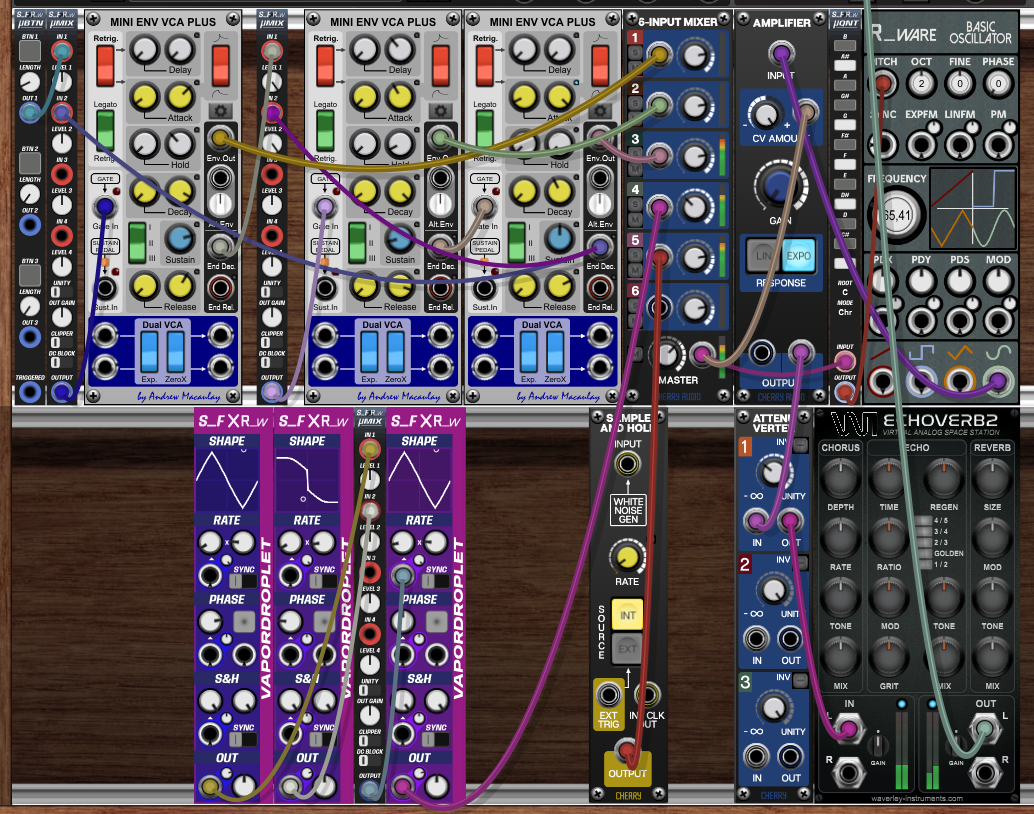Select EXT source on Sample and Hold
This screenshot has height=814, width=1034.
pos(627,649)
